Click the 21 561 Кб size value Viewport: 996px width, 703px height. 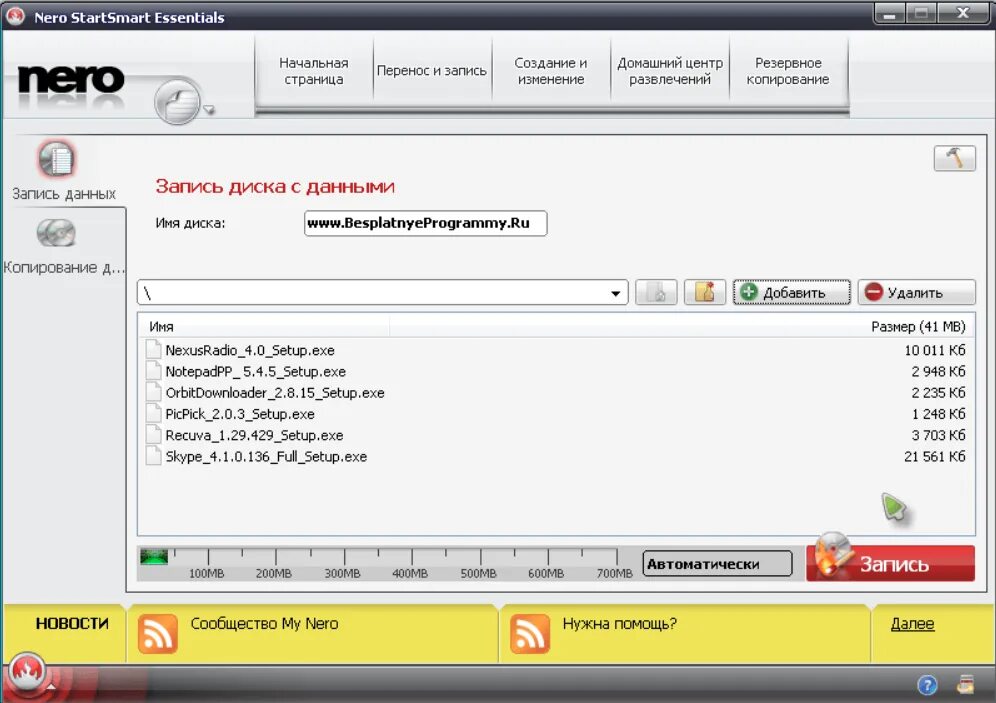point(934,456)
